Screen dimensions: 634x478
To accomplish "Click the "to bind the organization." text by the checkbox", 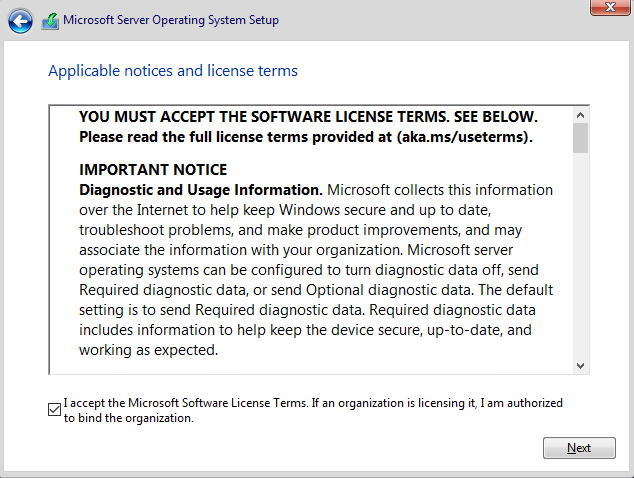I will coord(129,419).
